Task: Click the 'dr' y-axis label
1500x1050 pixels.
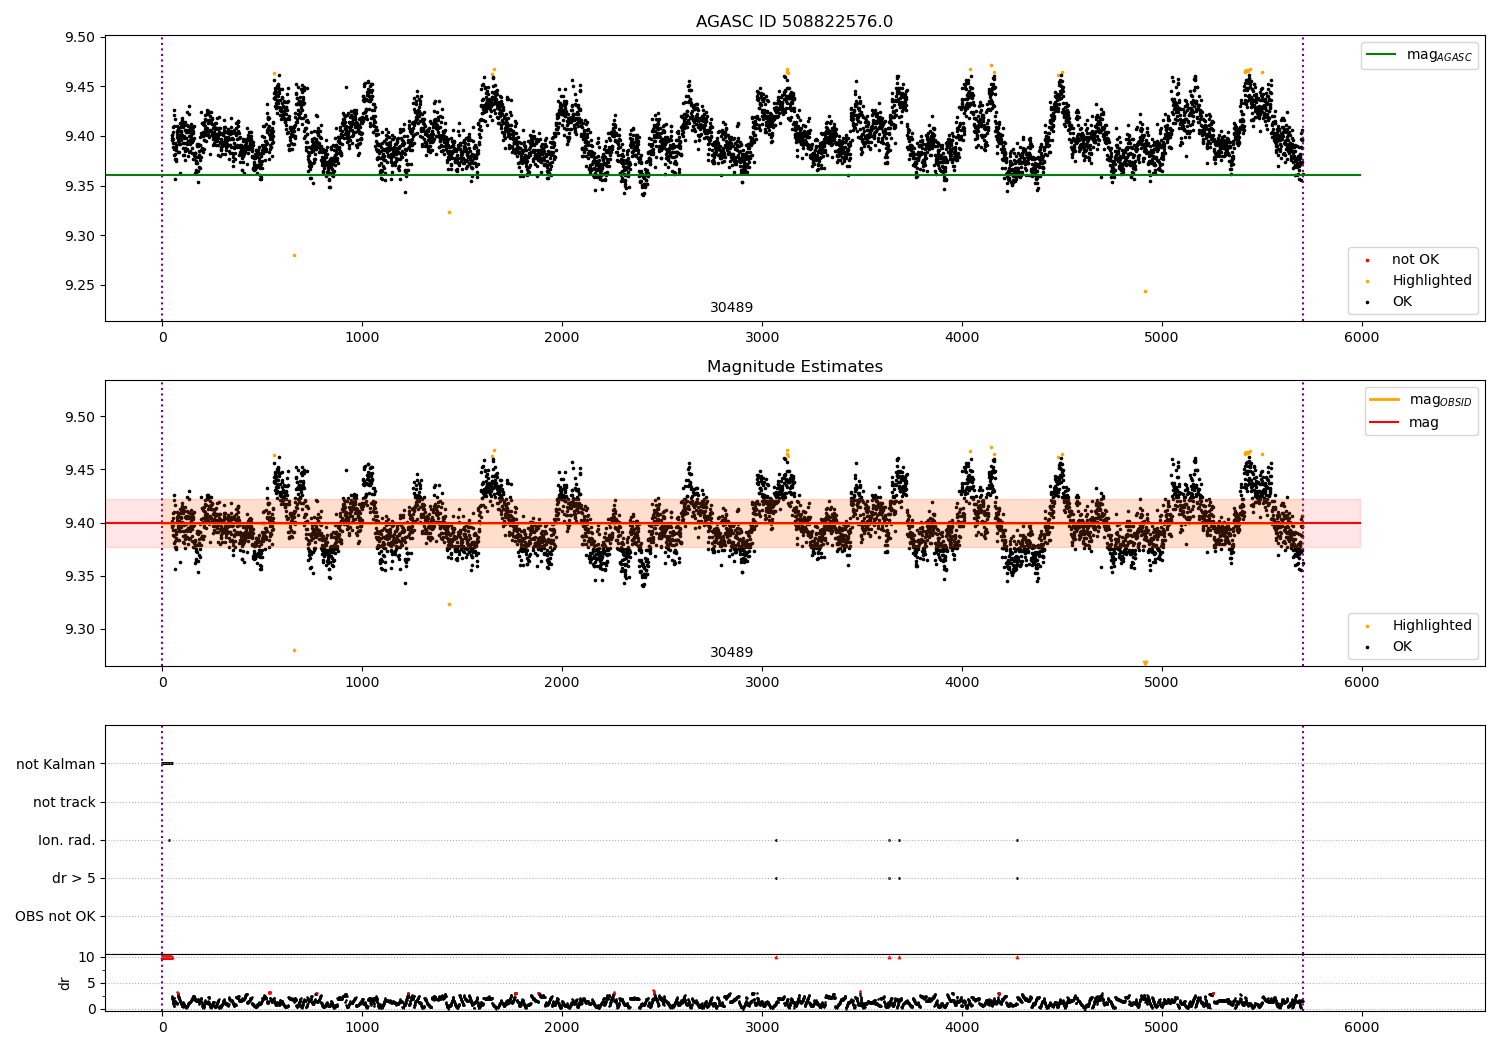Action: pos(65,983)
